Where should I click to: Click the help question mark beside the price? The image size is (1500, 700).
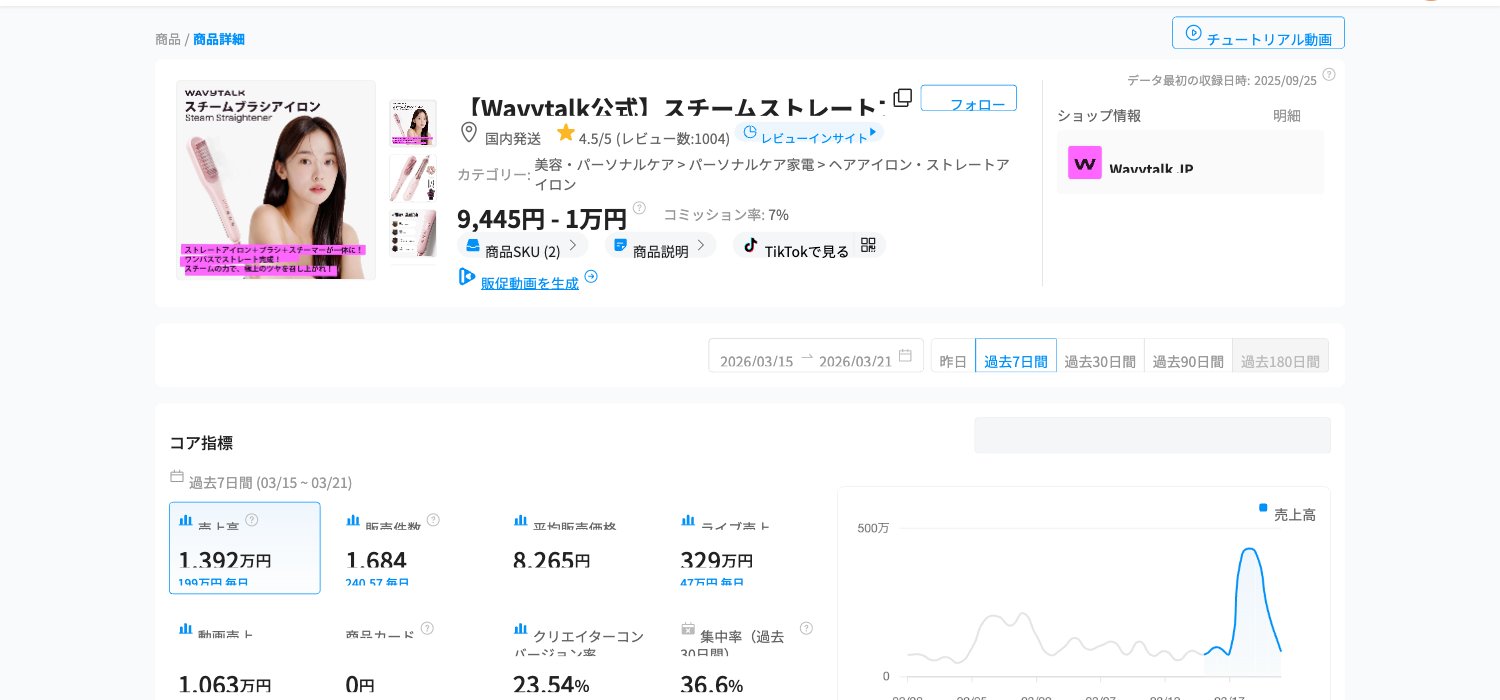coord(639,208)
